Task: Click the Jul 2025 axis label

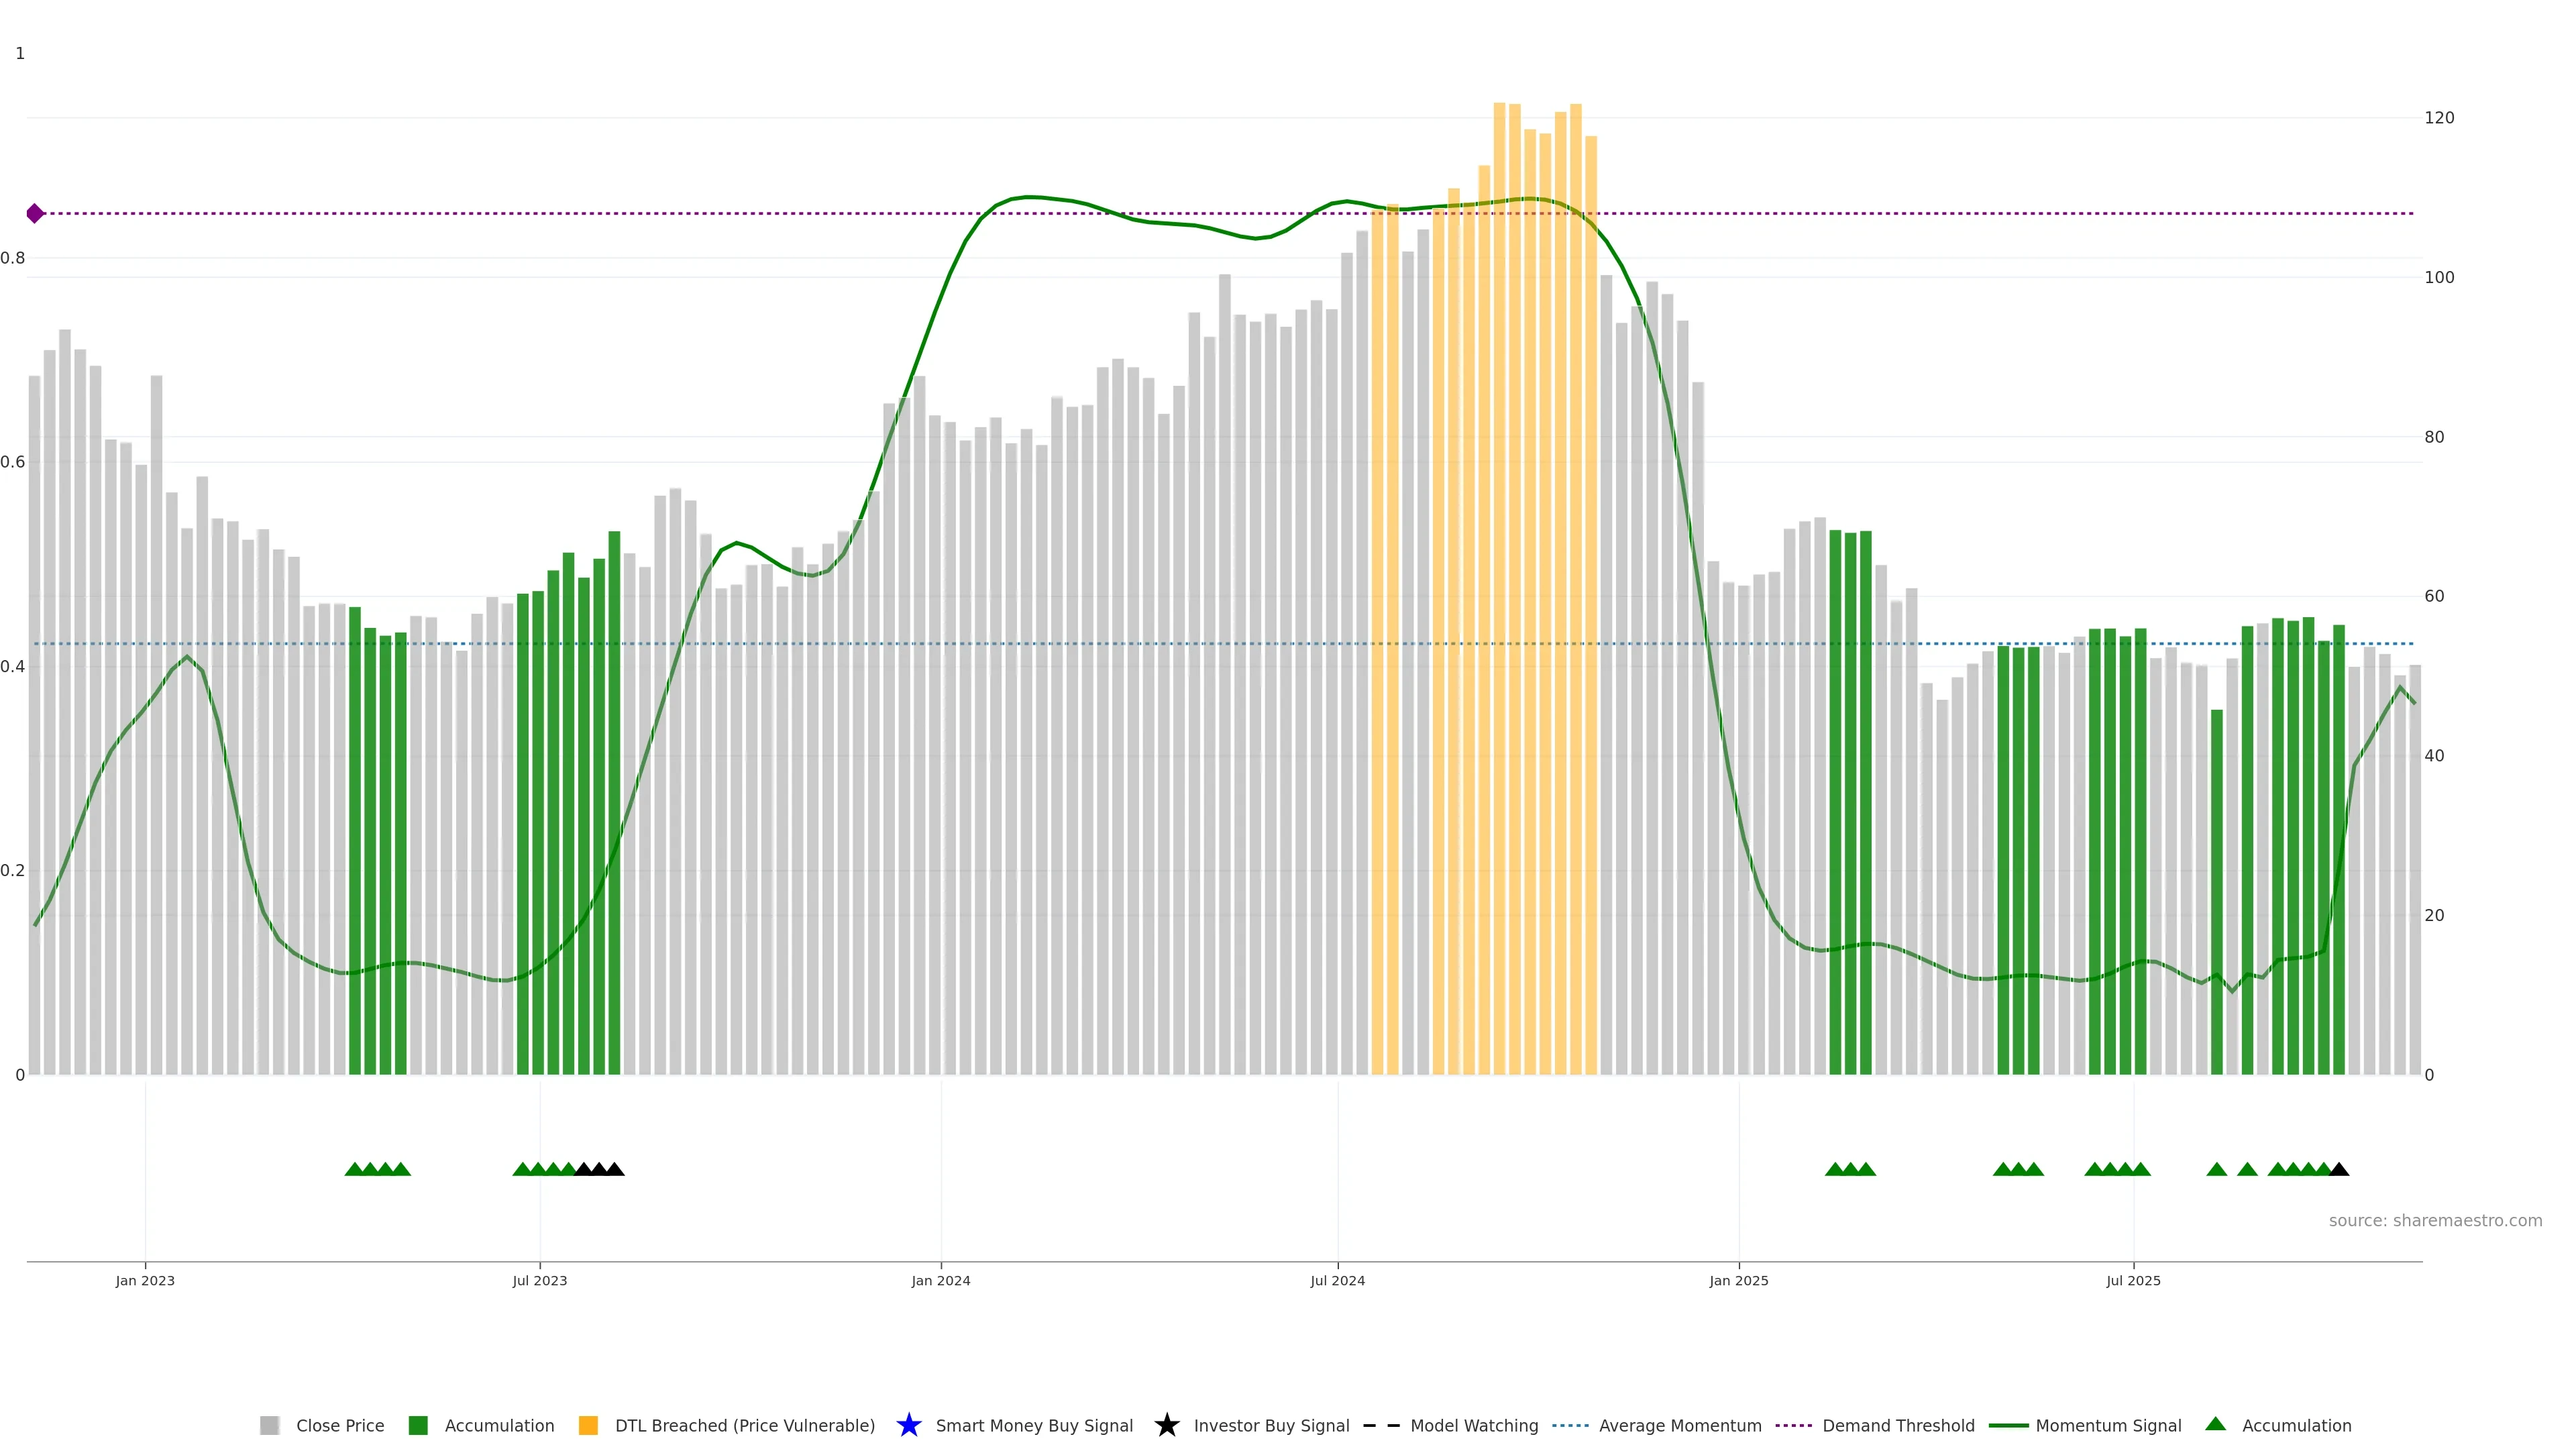Action: 2133,1280
